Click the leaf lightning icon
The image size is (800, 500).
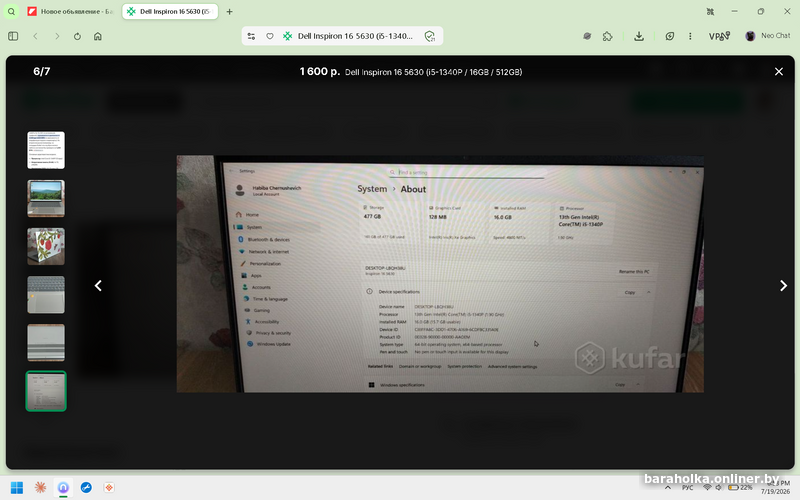pos(670,36)
